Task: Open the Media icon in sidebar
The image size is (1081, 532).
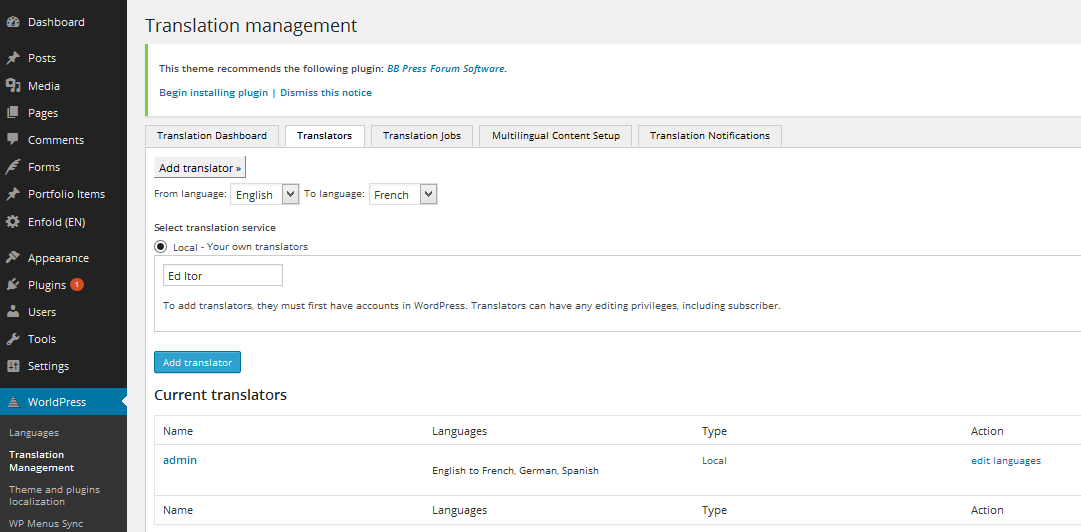Action: [12, 86]
